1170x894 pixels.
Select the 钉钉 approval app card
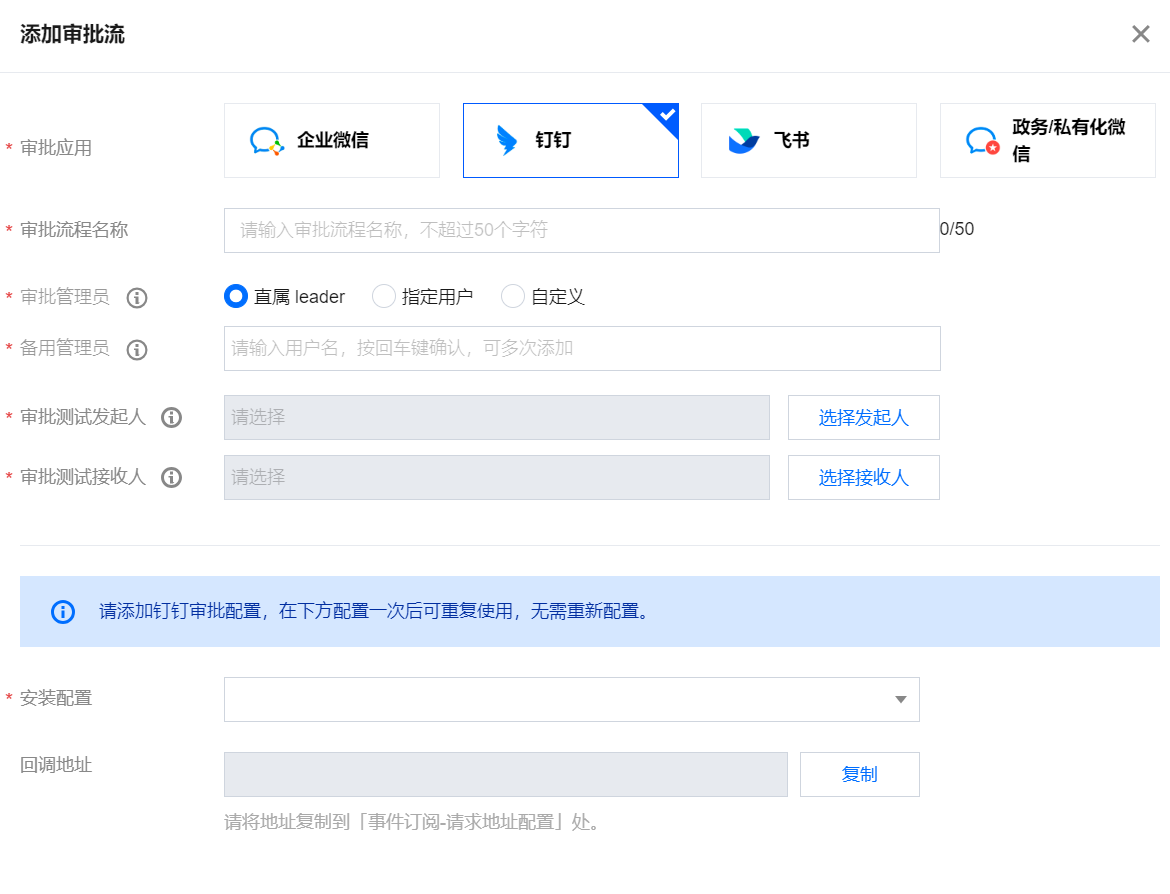pyautogui.click(x=571, y=140)
